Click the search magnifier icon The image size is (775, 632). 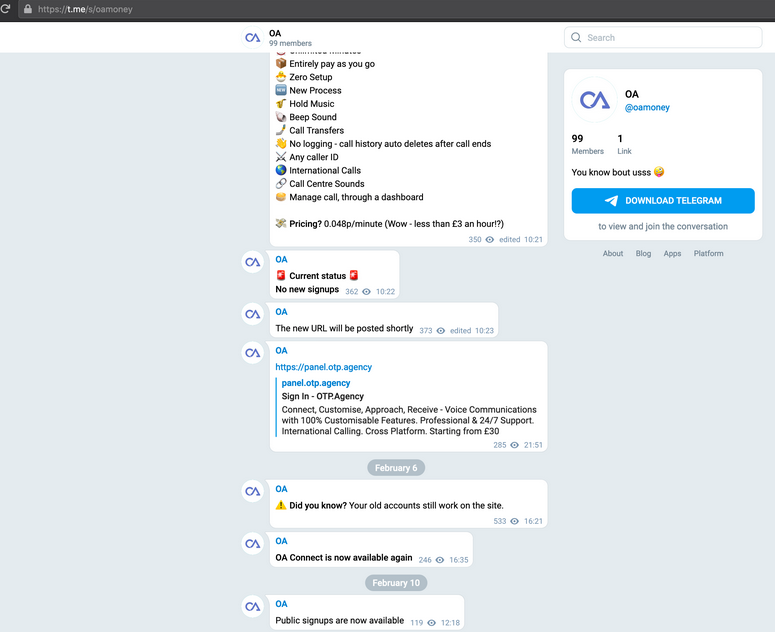576,38
